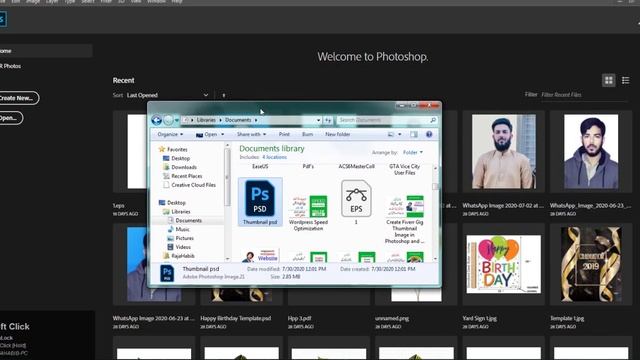640x360 pixels.
Task: Expand the Open button dropdown arrow
Action: [222, 134]
